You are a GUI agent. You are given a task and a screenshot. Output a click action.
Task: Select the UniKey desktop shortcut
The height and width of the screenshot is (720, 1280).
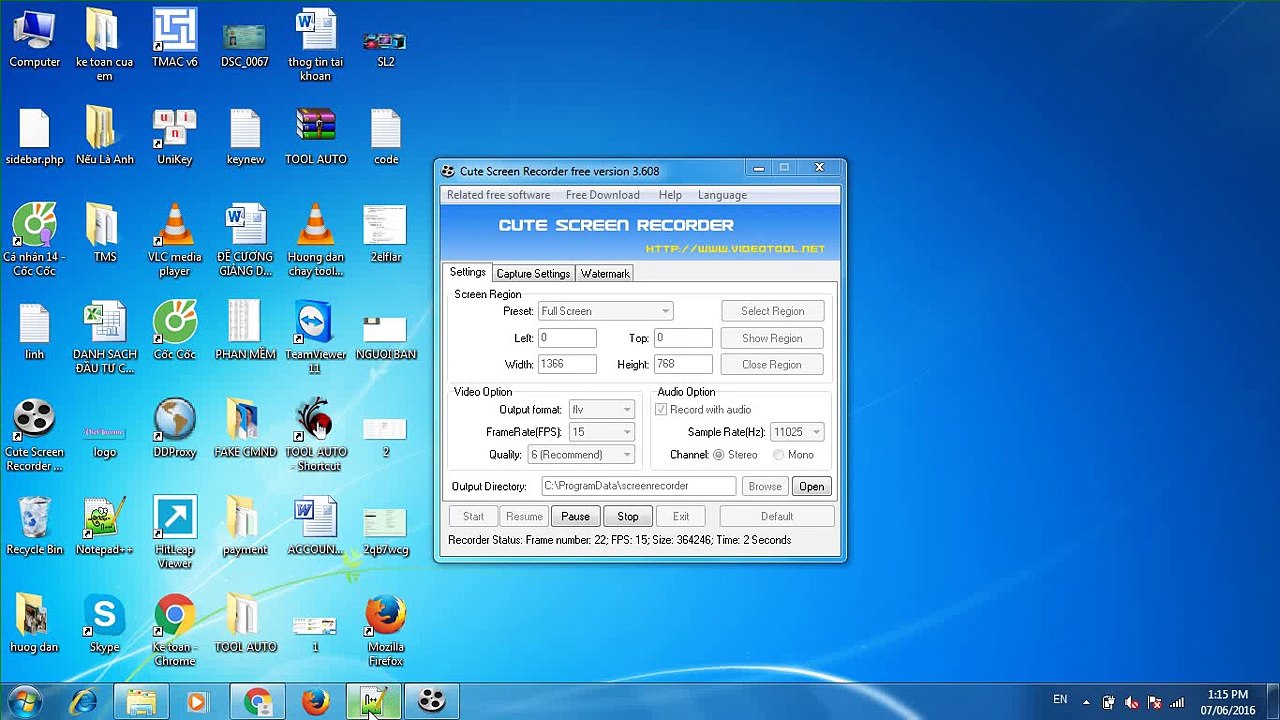click(x=174, y=137)
